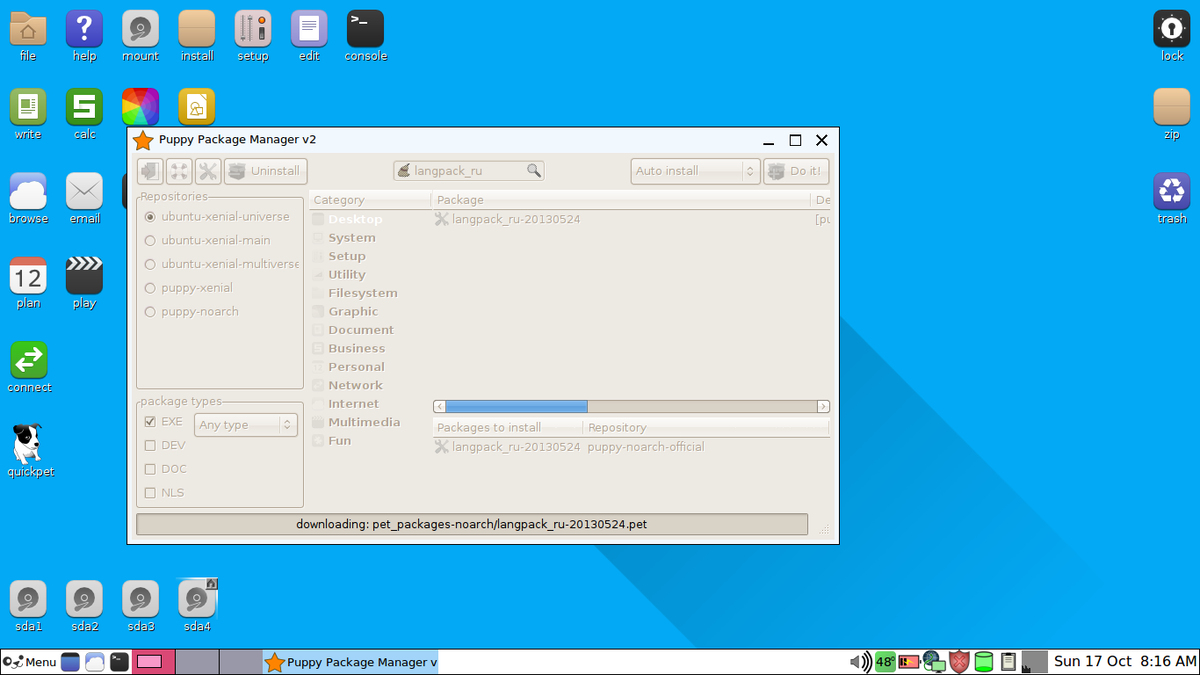Click the firewall shield tray icon
The width and height of the screenshot is (1200, 675).
click(x=960, y=662)
